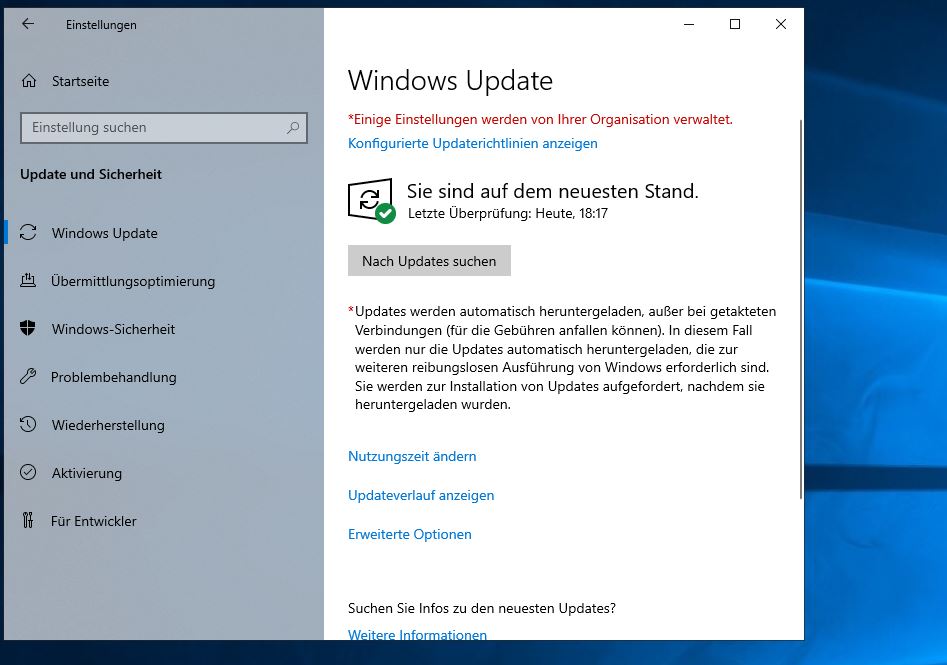The image size is (947, 665).
Task: Open Konfigurierte Updaterichtlinien anzeigen link
Action: click(472, 143)
